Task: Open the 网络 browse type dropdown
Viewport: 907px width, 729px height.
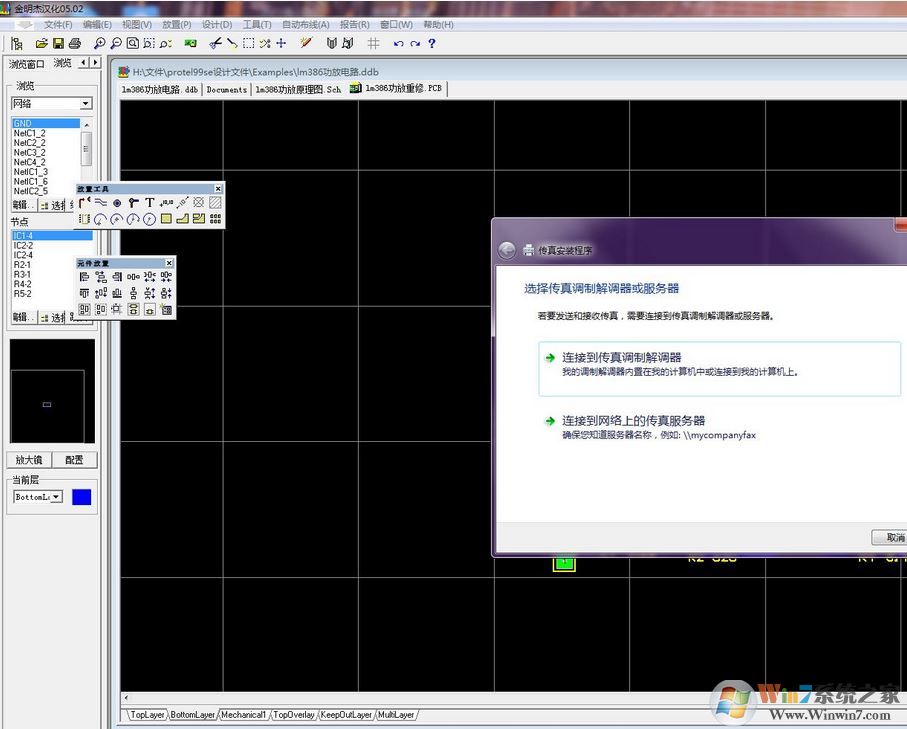Action: pos(86,104)
